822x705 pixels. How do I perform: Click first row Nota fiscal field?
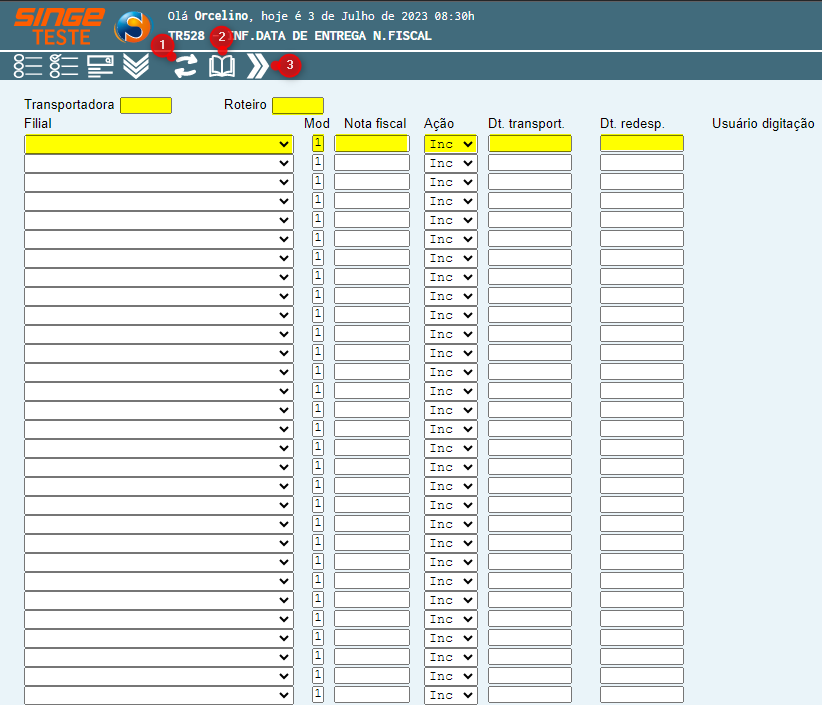tap(371, 144)
